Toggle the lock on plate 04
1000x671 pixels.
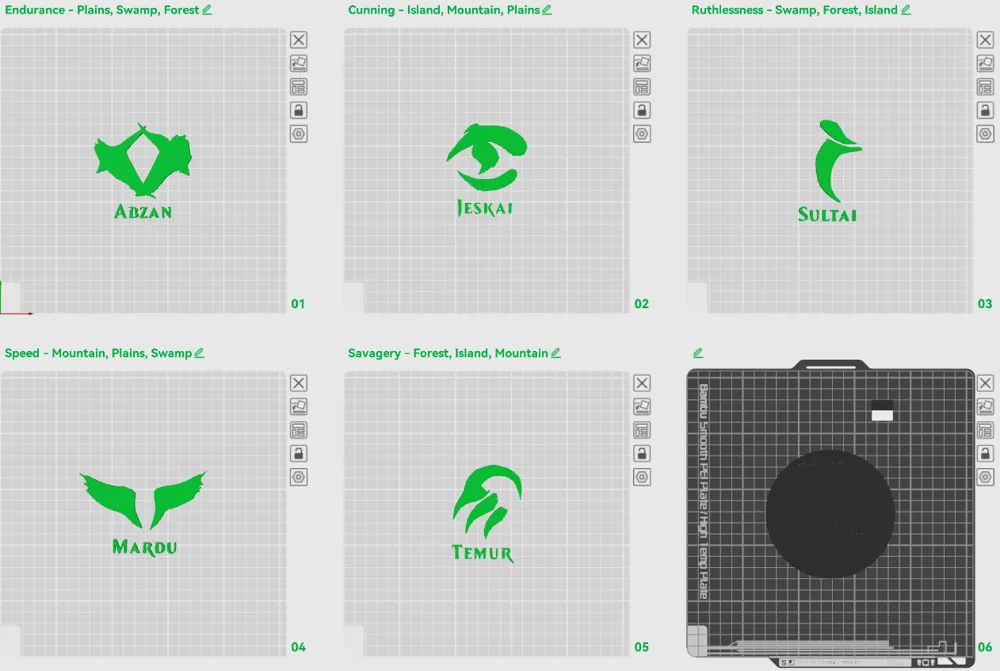(x=298, y=453)
